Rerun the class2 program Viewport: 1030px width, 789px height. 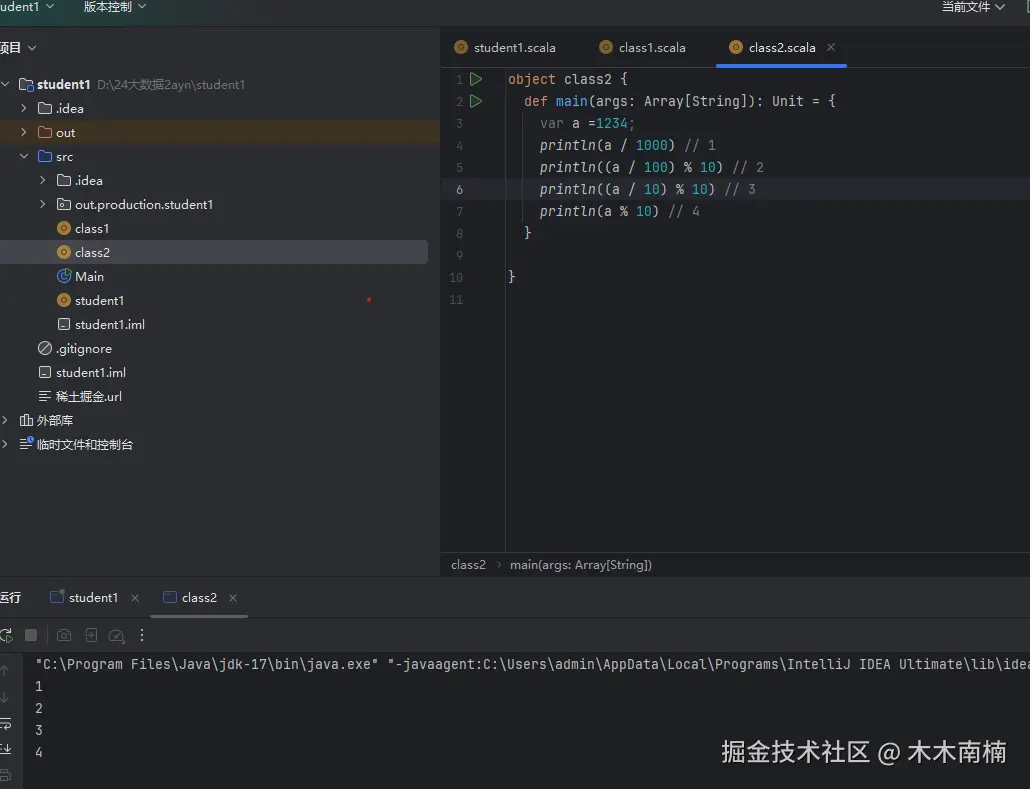[x=7, y=635]
